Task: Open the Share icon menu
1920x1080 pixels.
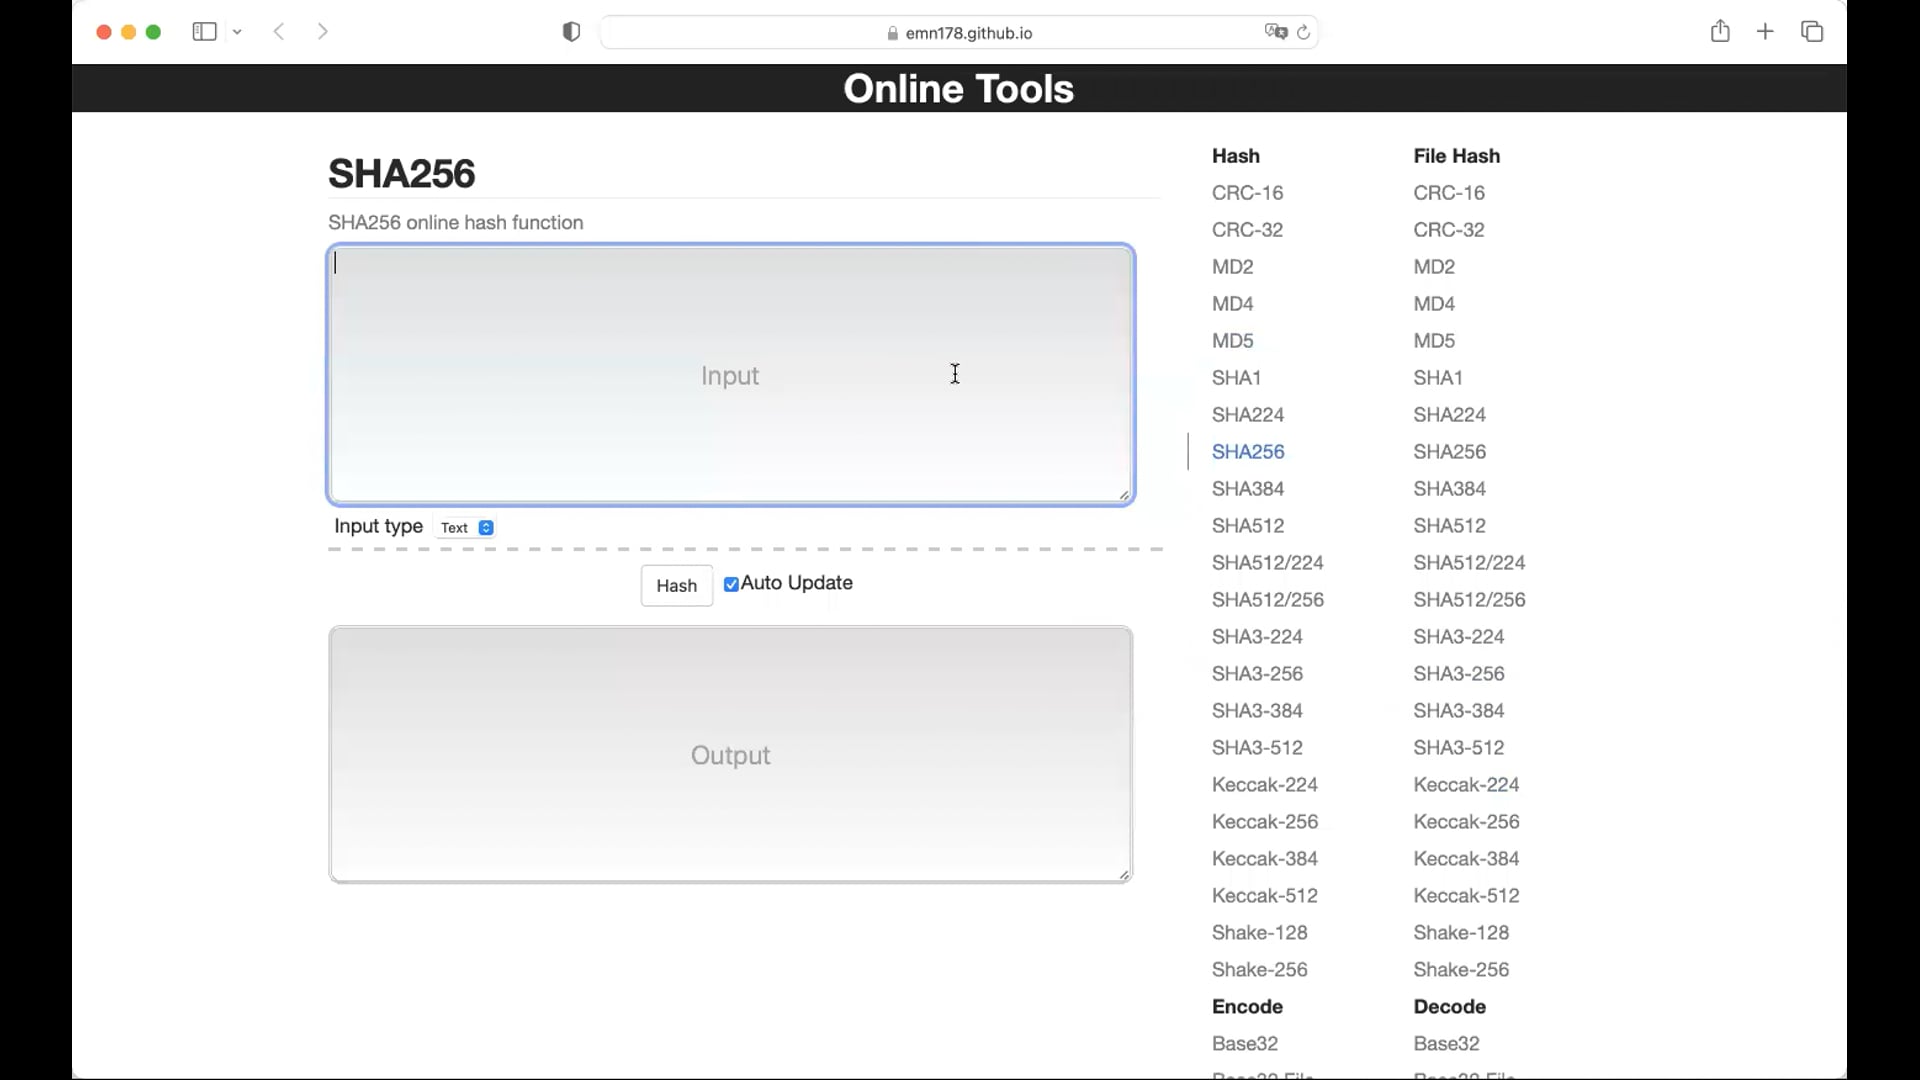Action: (1719, 32)
